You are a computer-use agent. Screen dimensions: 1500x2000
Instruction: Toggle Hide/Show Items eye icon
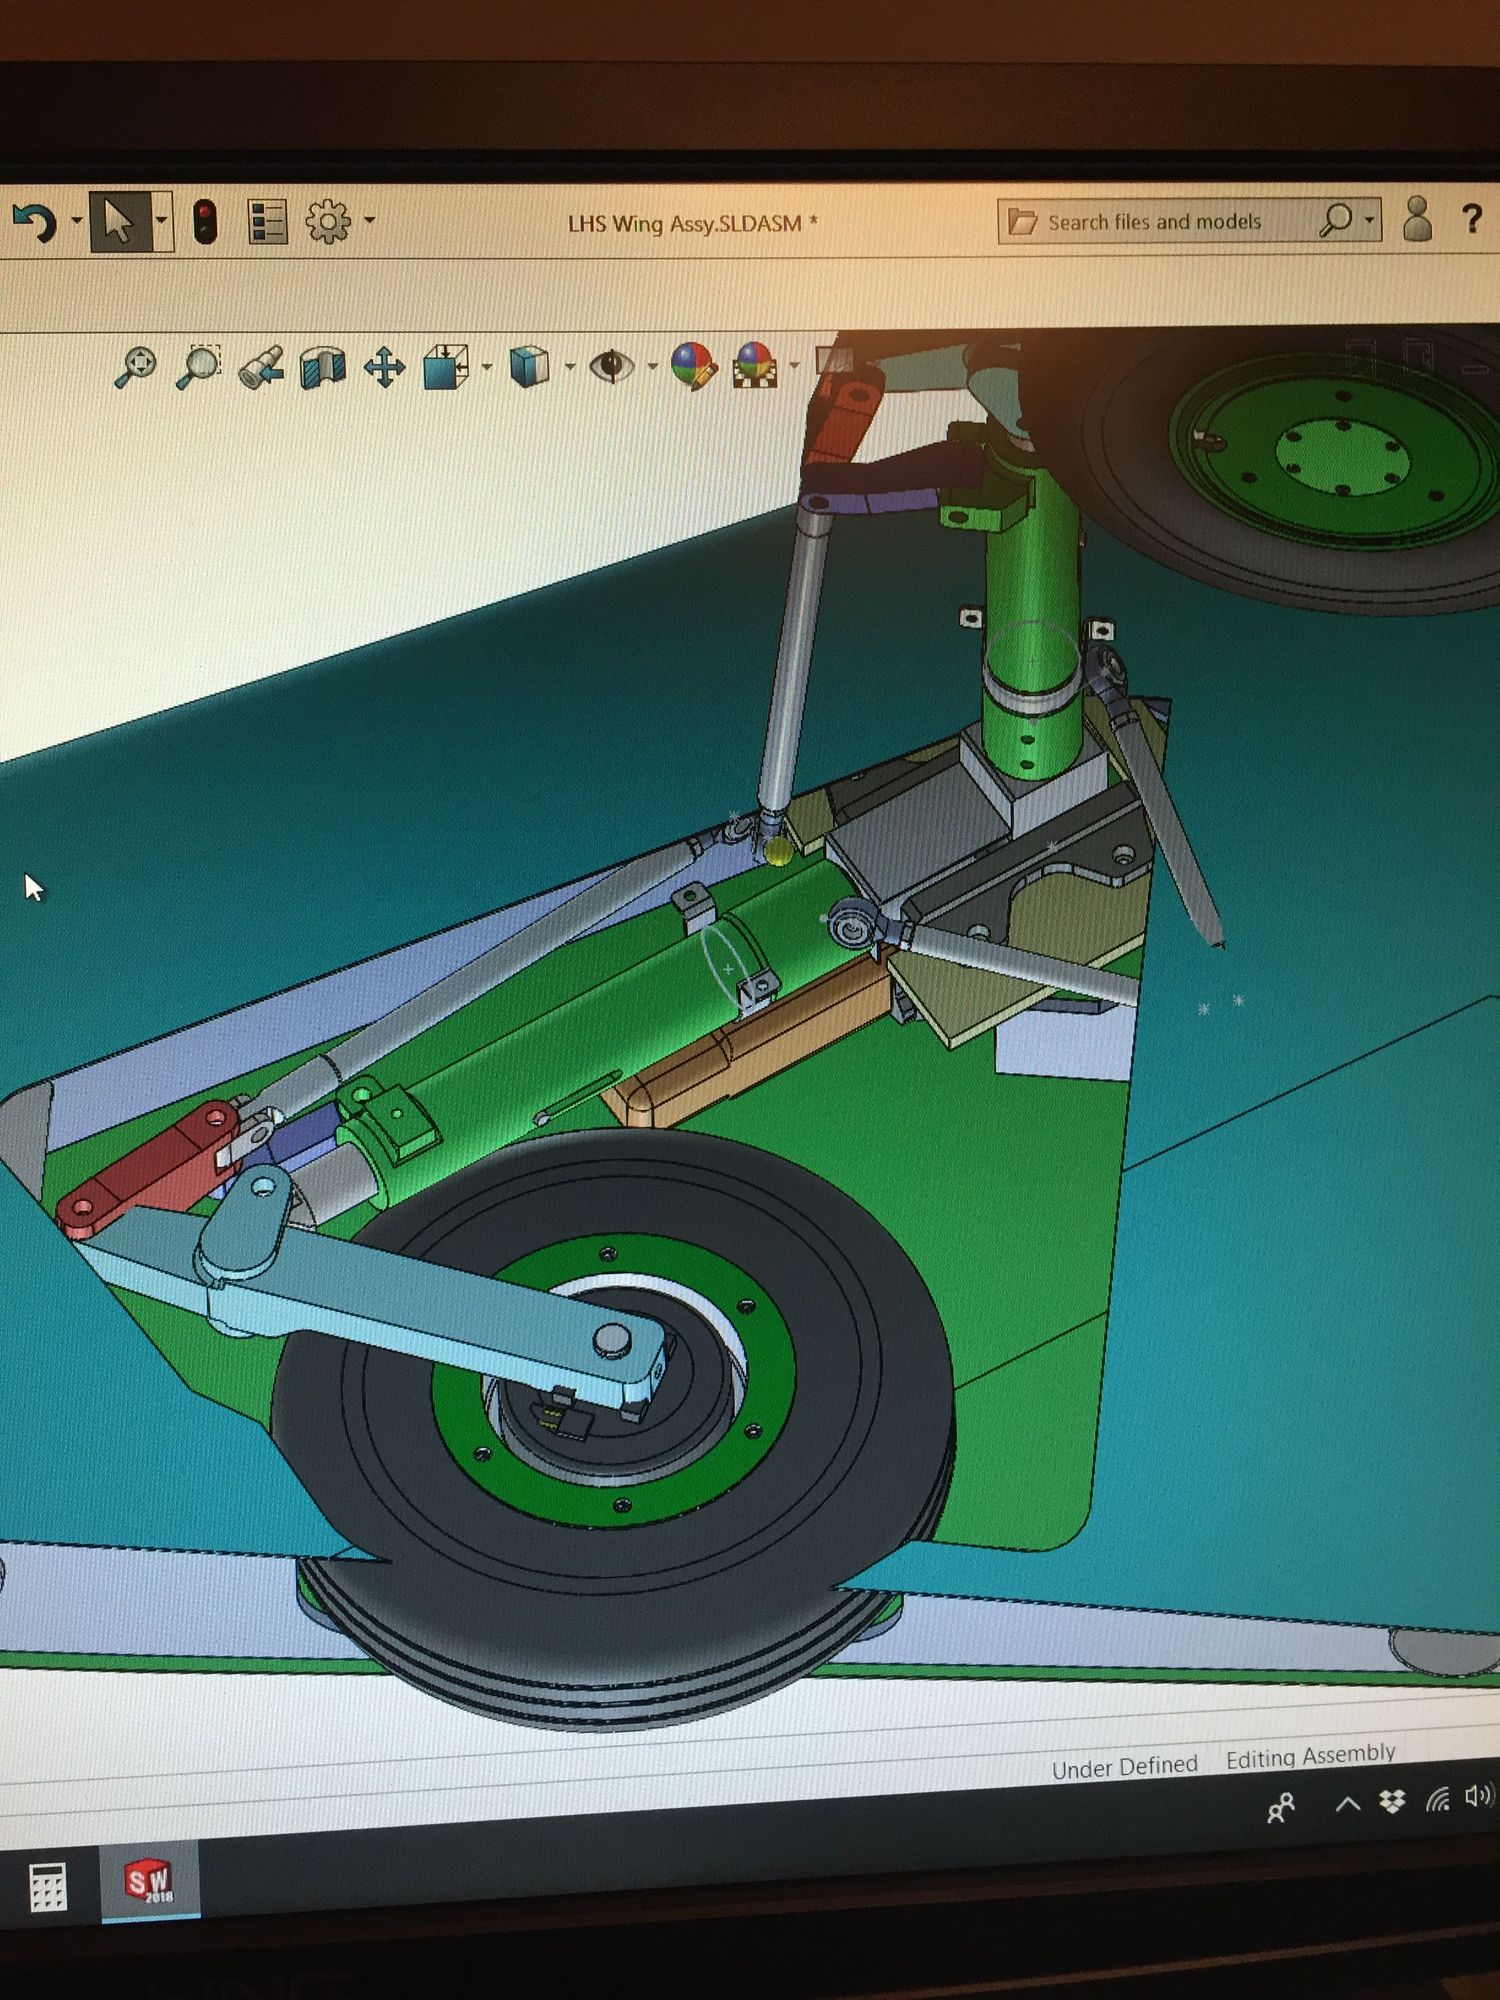pyautogui.click(x=611, y=366)
